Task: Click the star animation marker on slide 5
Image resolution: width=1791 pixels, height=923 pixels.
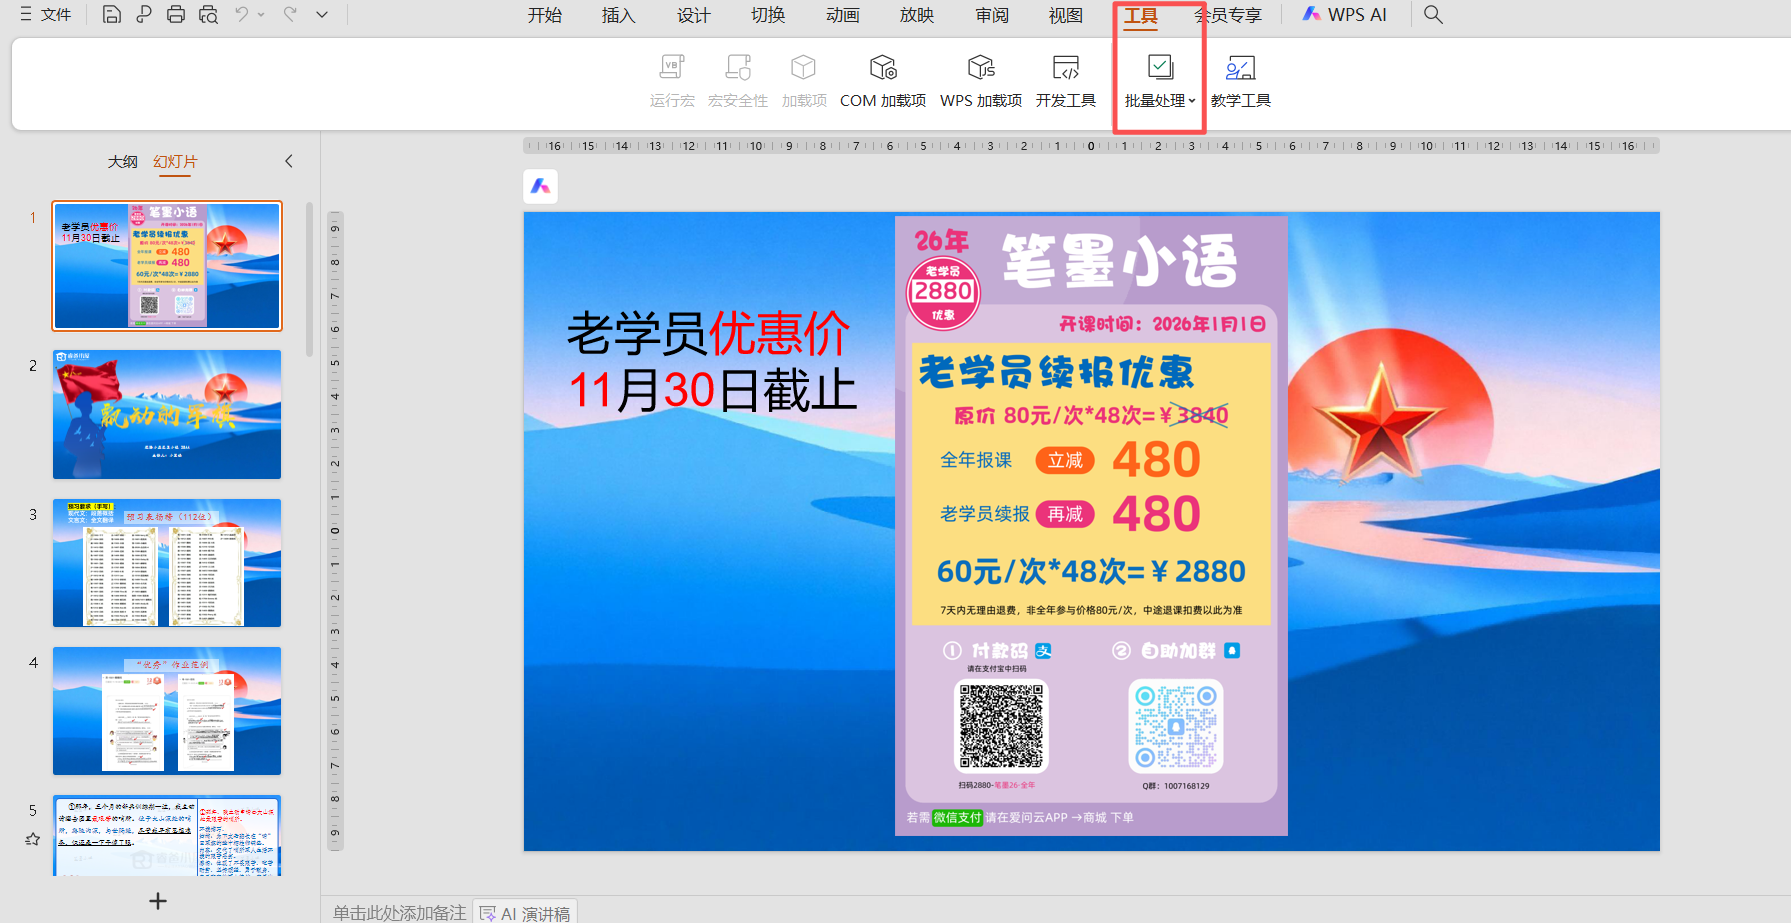Action: 33,839
